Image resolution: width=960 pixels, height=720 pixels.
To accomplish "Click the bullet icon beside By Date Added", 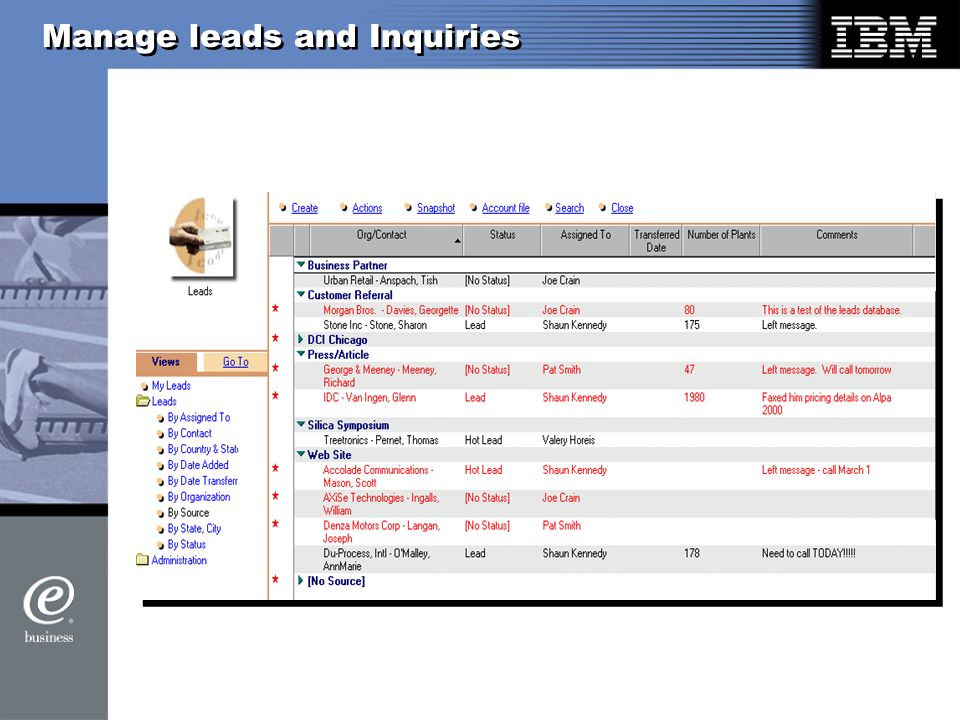I will pyautogui.click(x=160, y=466).
